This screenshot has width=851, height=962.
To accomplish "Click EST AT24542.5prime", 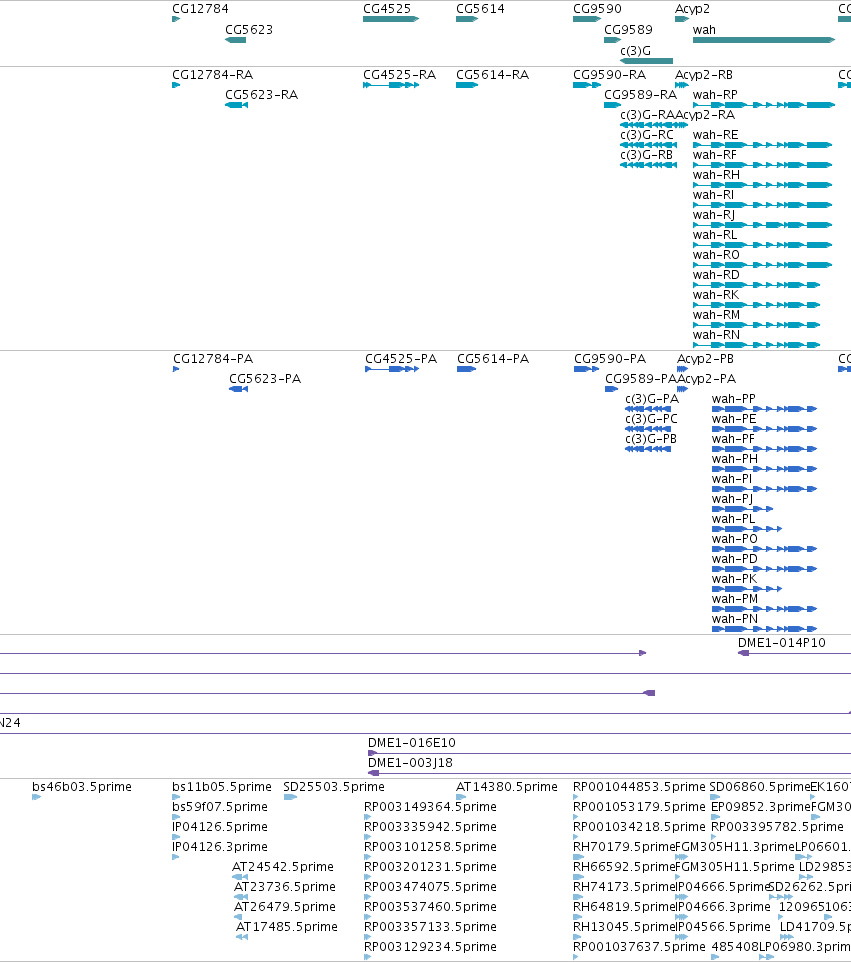I will pos(283,866).
